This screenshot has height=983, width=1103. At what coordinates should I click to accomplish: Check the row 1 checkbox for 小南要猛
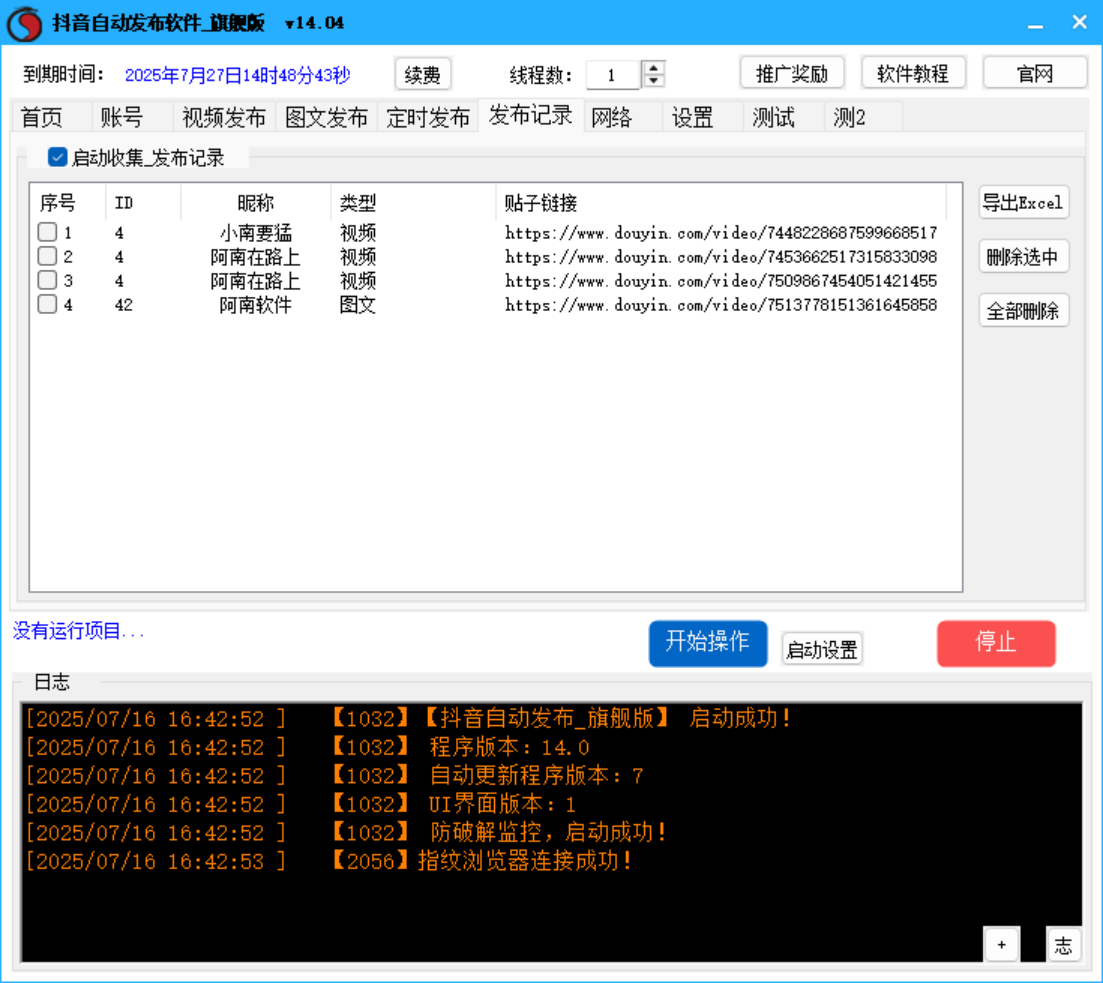pos(47,232)
